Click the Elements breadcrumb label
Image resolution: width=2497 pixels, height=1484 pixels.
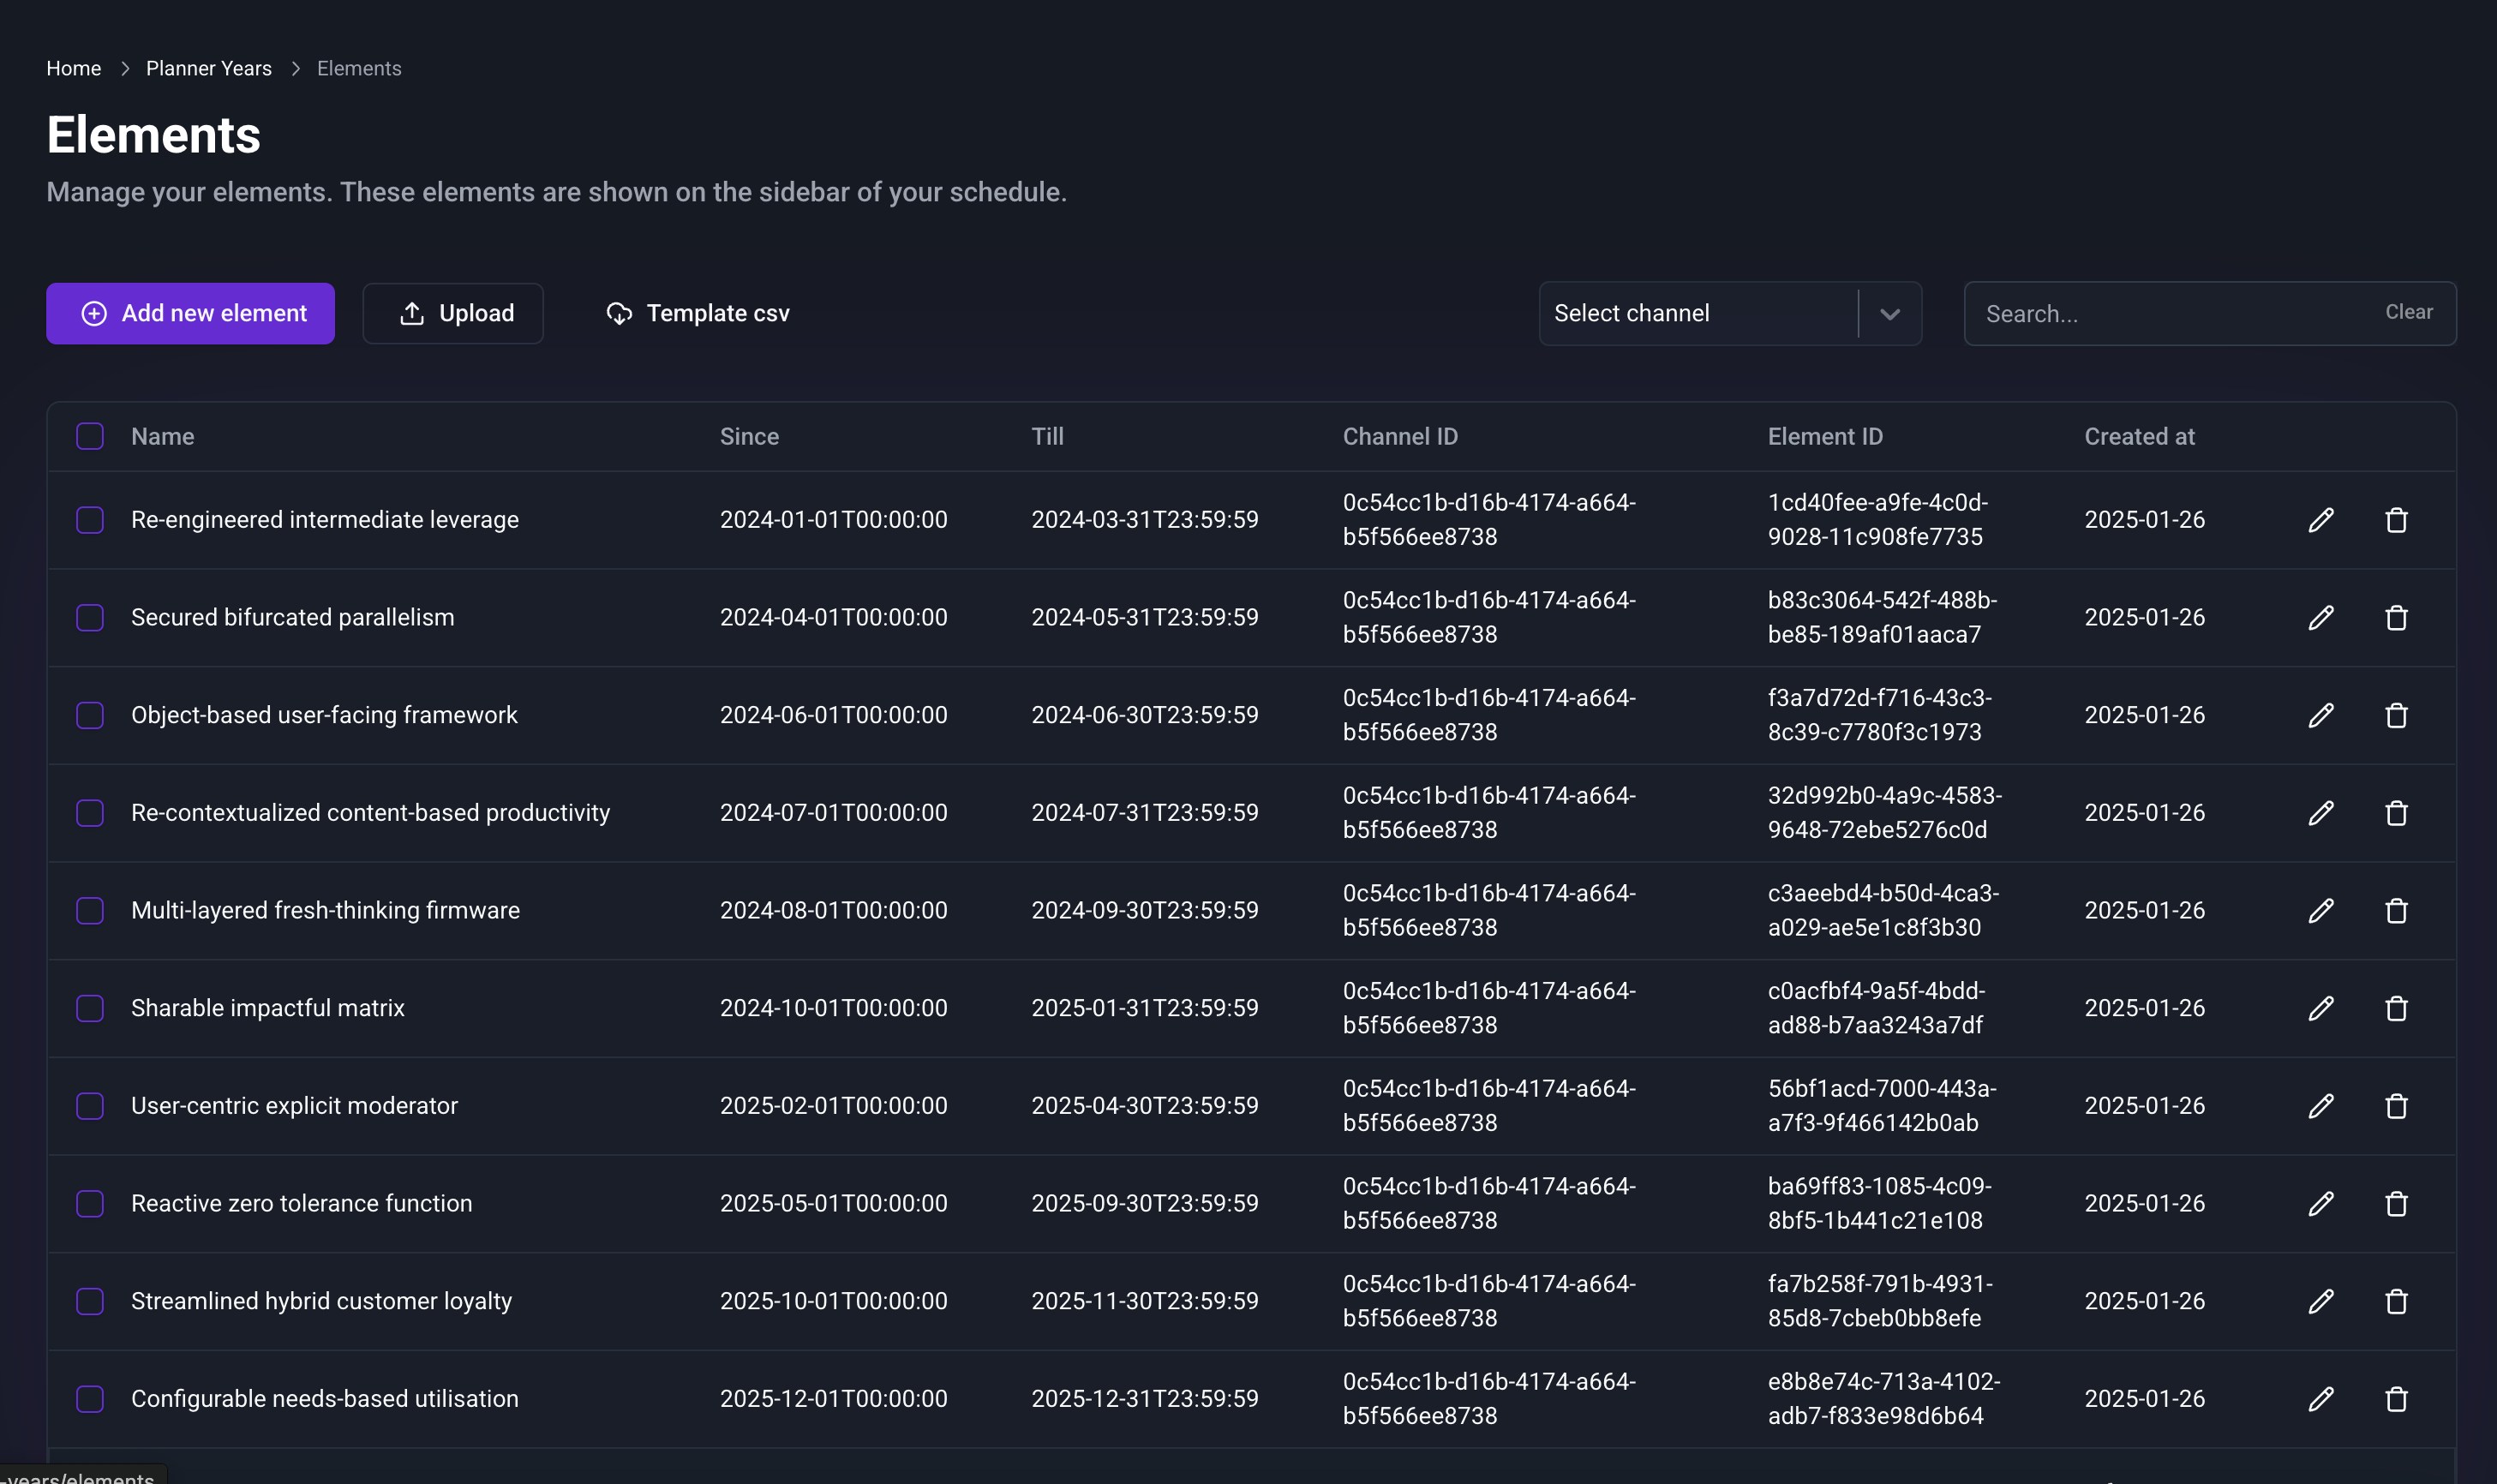pyautogui.click(x=359, y=68)
